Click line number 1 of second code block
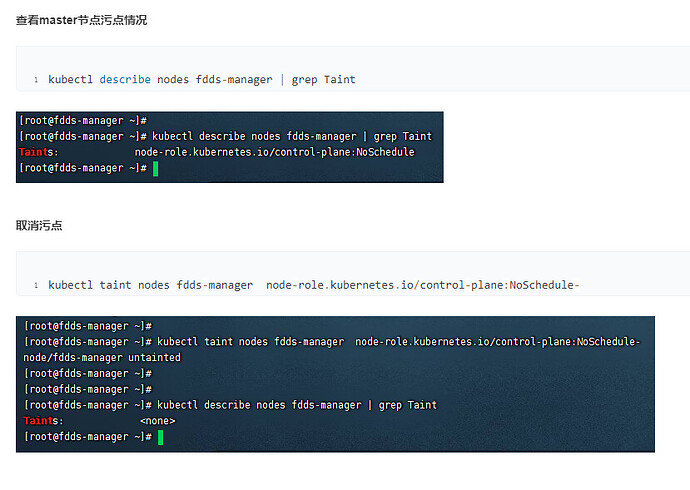The width and height of the screenshot is (690, 490). 36,286
